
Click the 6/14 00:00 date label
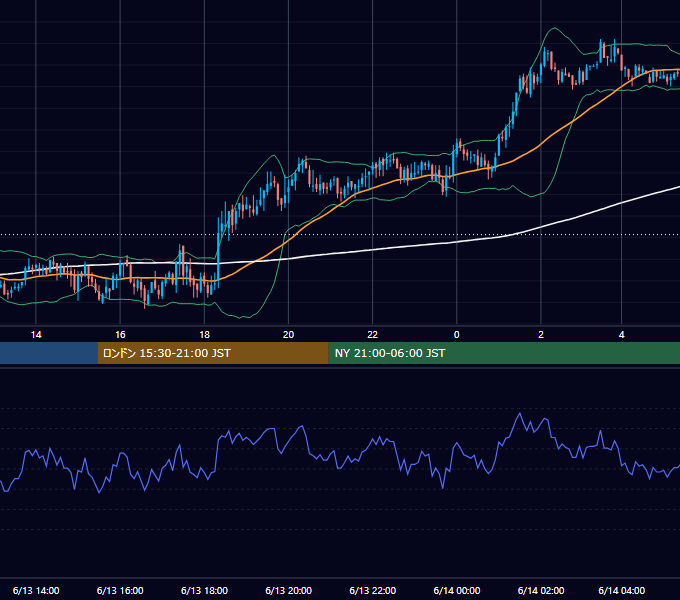457,590
